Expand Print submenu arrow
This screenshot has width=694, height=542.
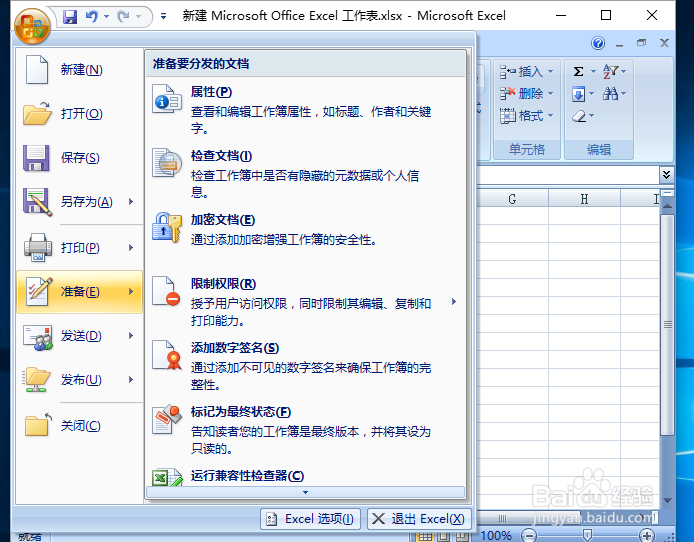pyautogui.click(x=131, y=247)
